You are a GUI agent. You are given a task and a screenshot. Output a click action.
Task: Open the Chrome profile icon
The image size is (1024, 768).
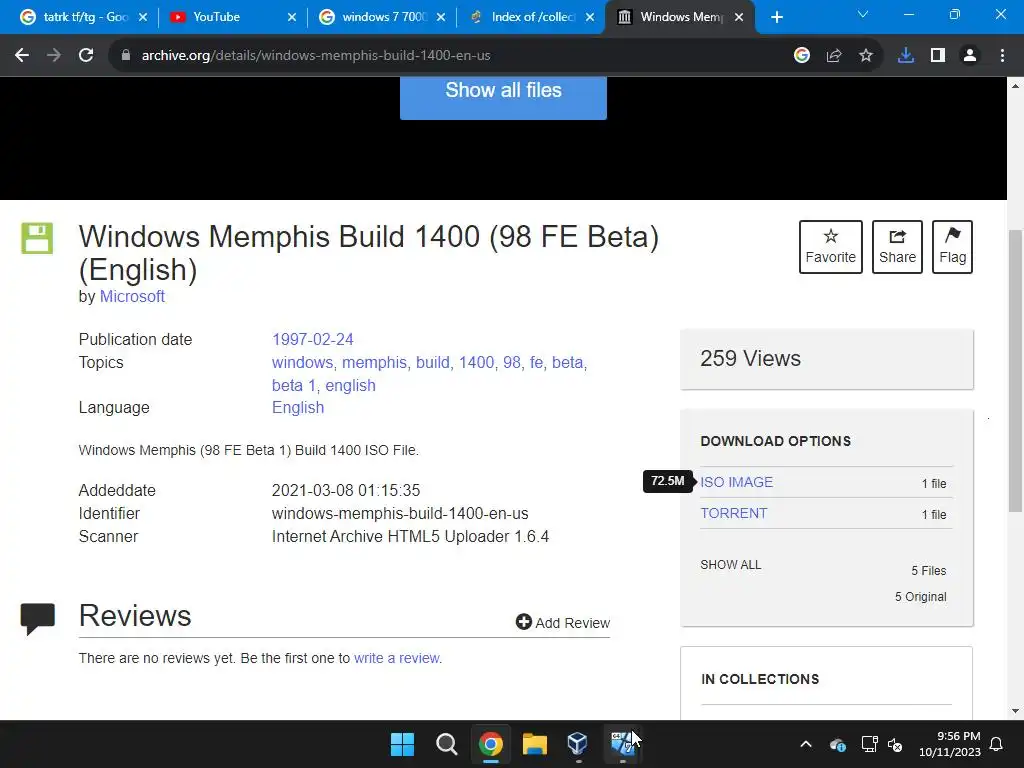[x=970, y=56]
